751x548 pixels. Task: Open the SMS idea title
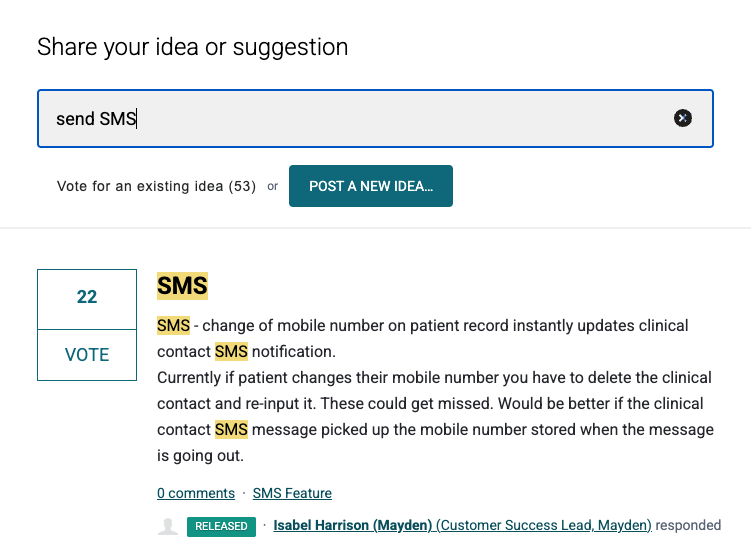(x=182, y=285)
